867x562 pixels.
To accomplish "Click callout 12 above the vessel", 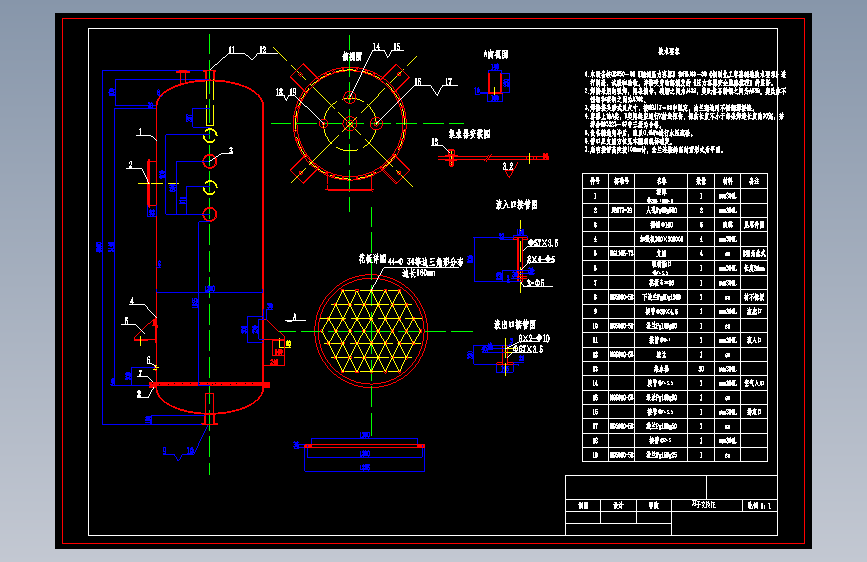I will pyautogui.click(x=263, y=50).
